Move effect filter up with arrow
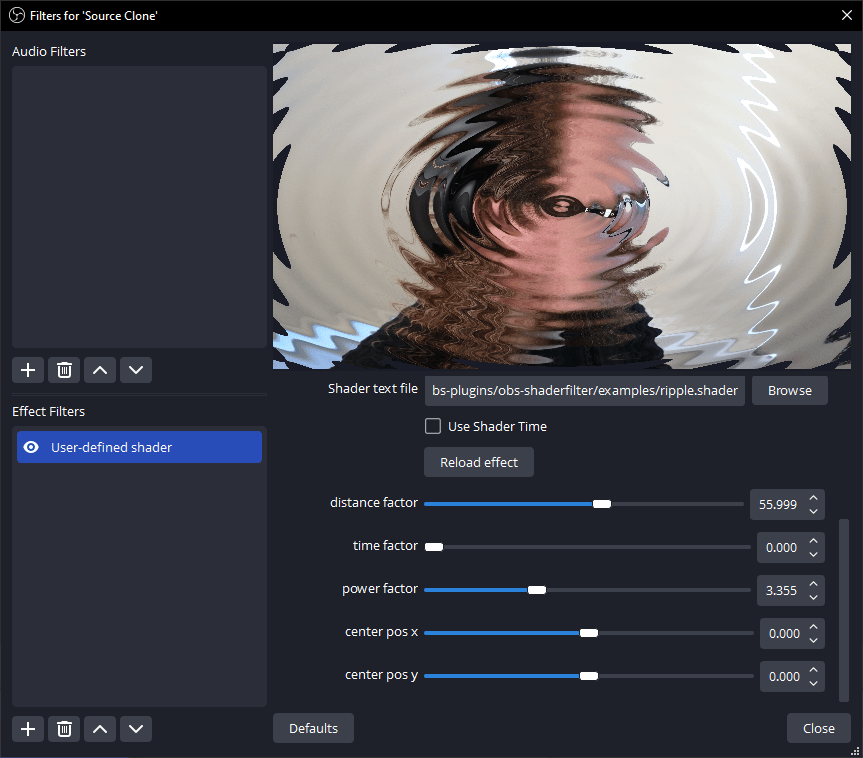 click(100, 729)
